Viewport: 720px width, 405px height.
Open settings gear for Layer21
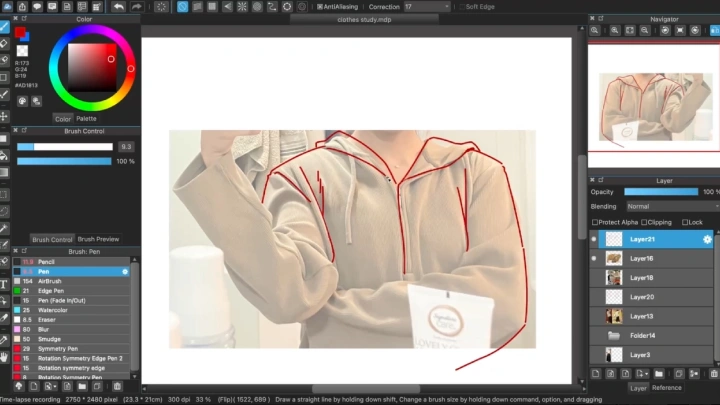pos(708,239)
